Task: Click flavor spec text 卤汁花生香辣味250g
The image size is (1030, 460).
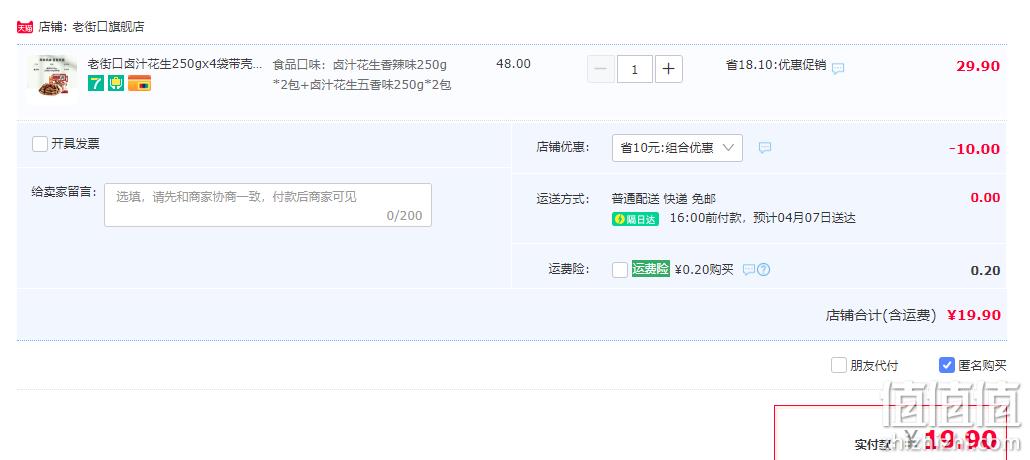Action: pos(390,65)
